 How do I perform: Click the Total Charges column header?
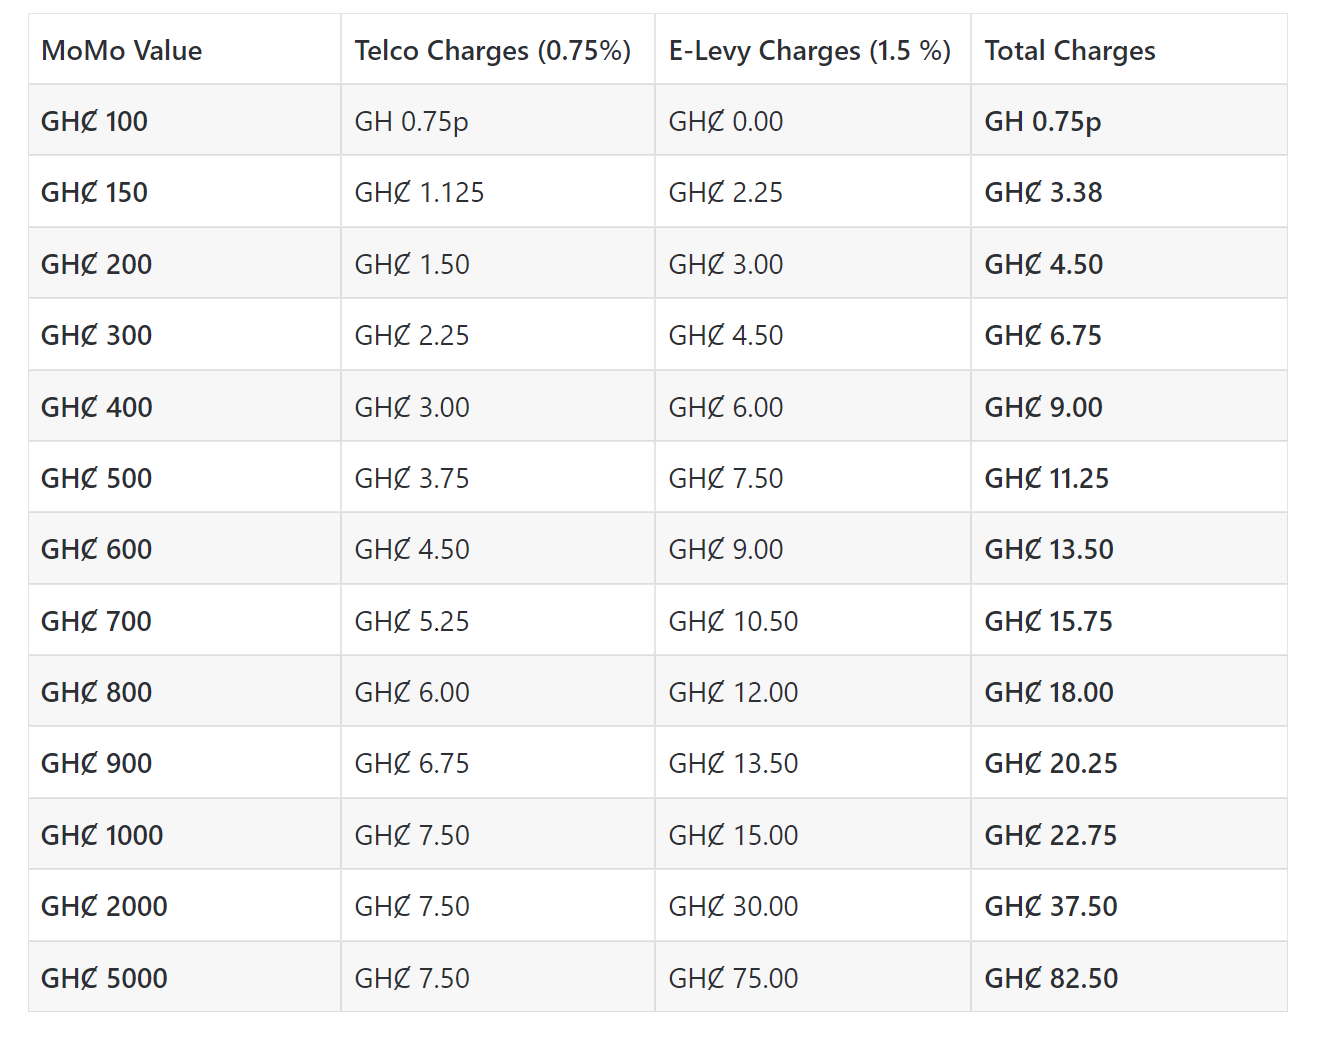(1069, 51)
